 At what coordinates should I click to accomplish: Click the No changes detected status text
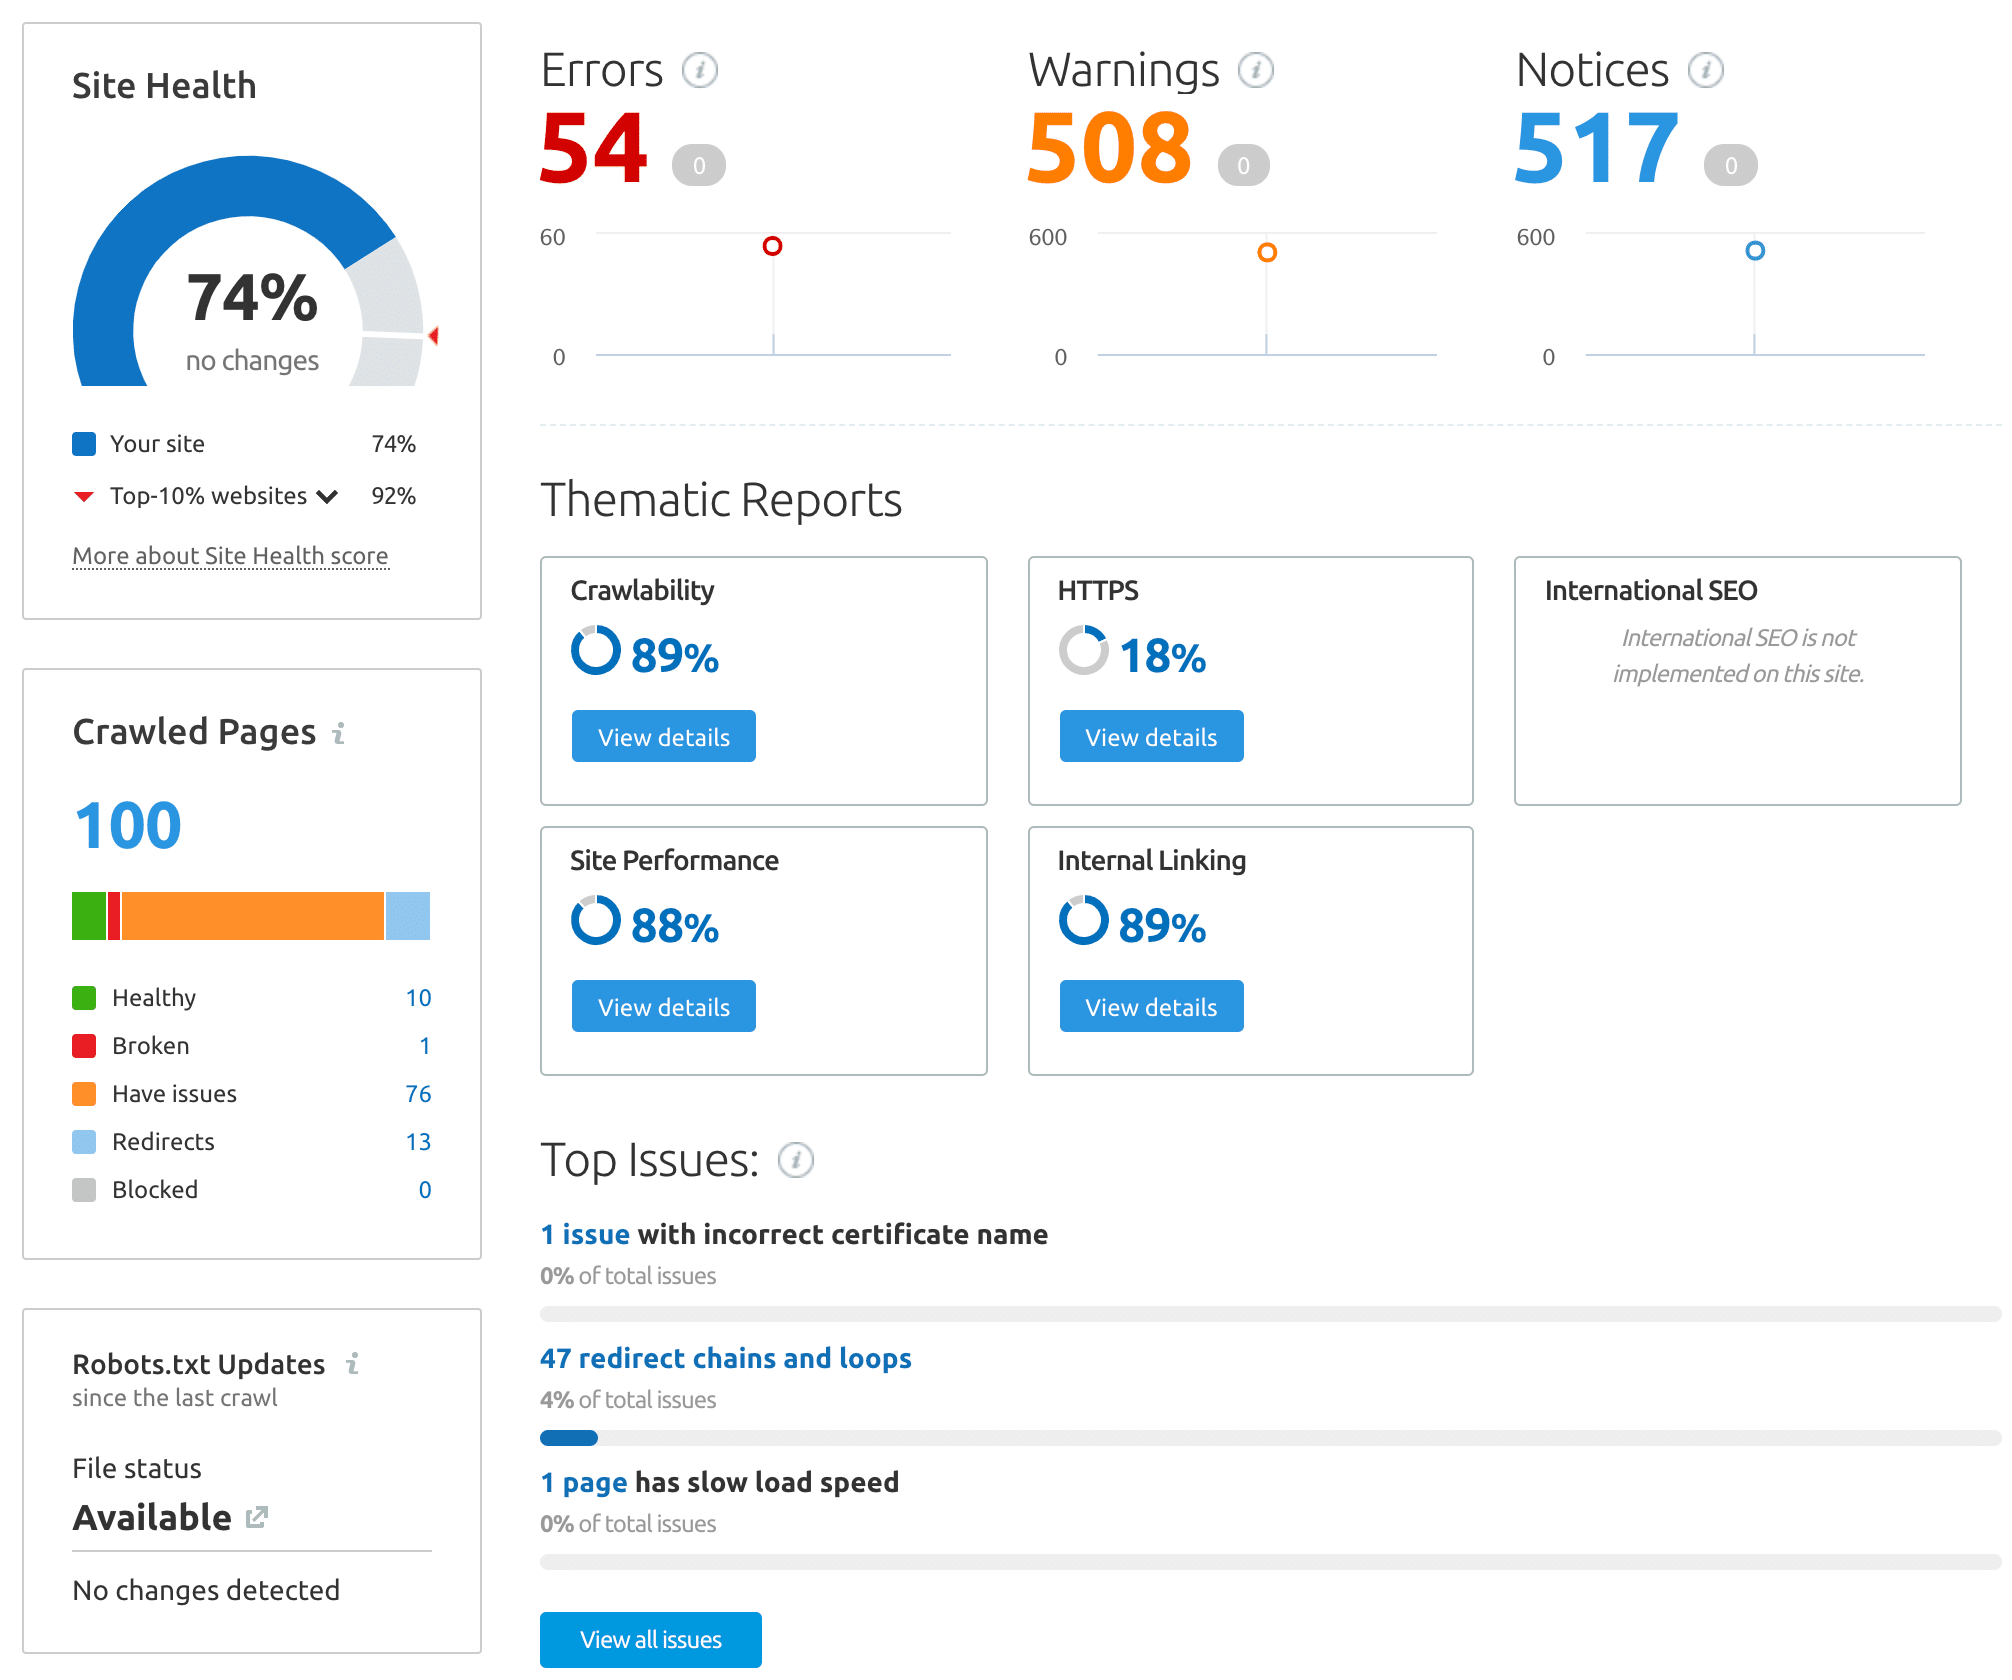click(x=206, y=1590)
